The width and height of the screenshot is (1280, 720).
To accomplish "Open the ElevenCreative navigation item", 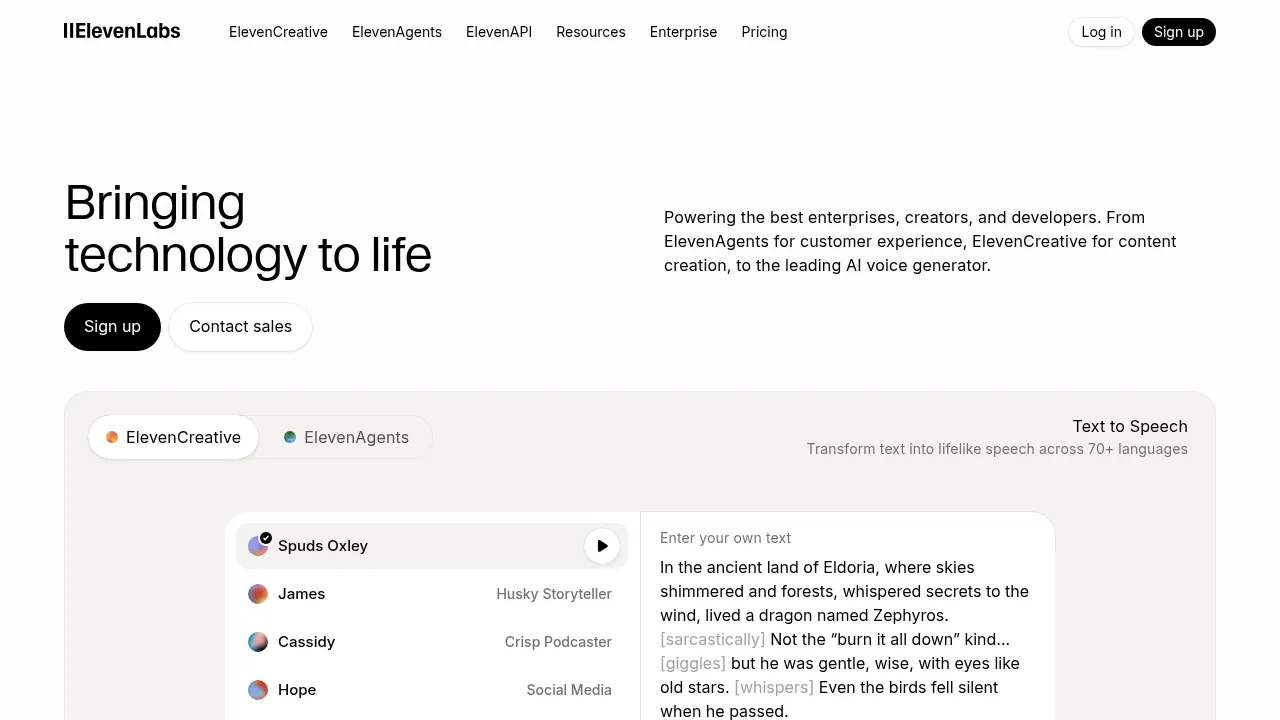I will (x=278, y=32).
